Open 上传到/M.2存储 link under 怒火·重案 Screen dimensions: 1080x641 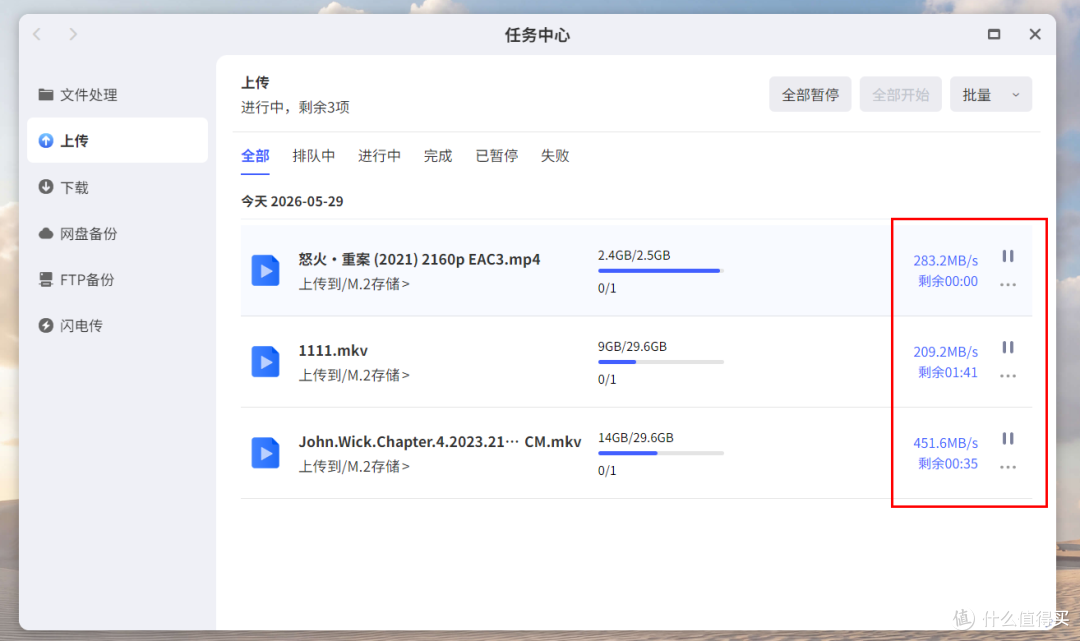point(354,284)
